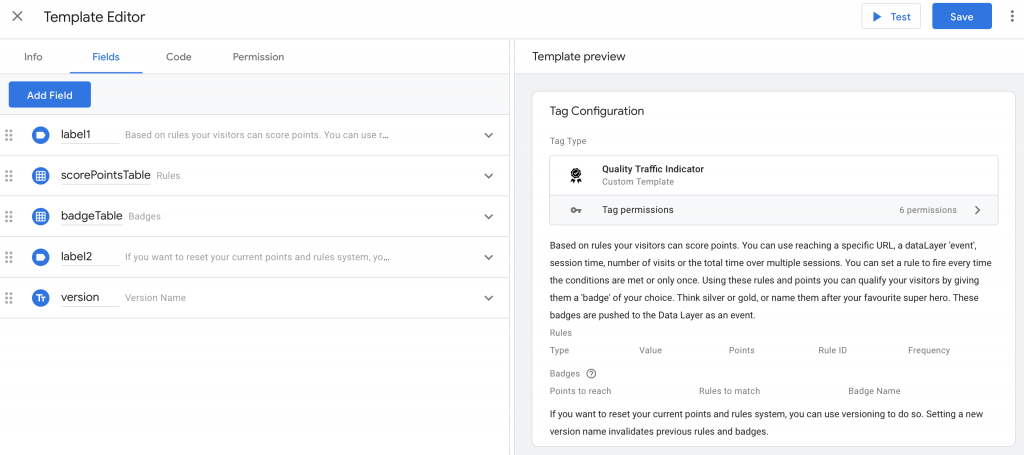Click the text input icon for version

pos(40,298)
